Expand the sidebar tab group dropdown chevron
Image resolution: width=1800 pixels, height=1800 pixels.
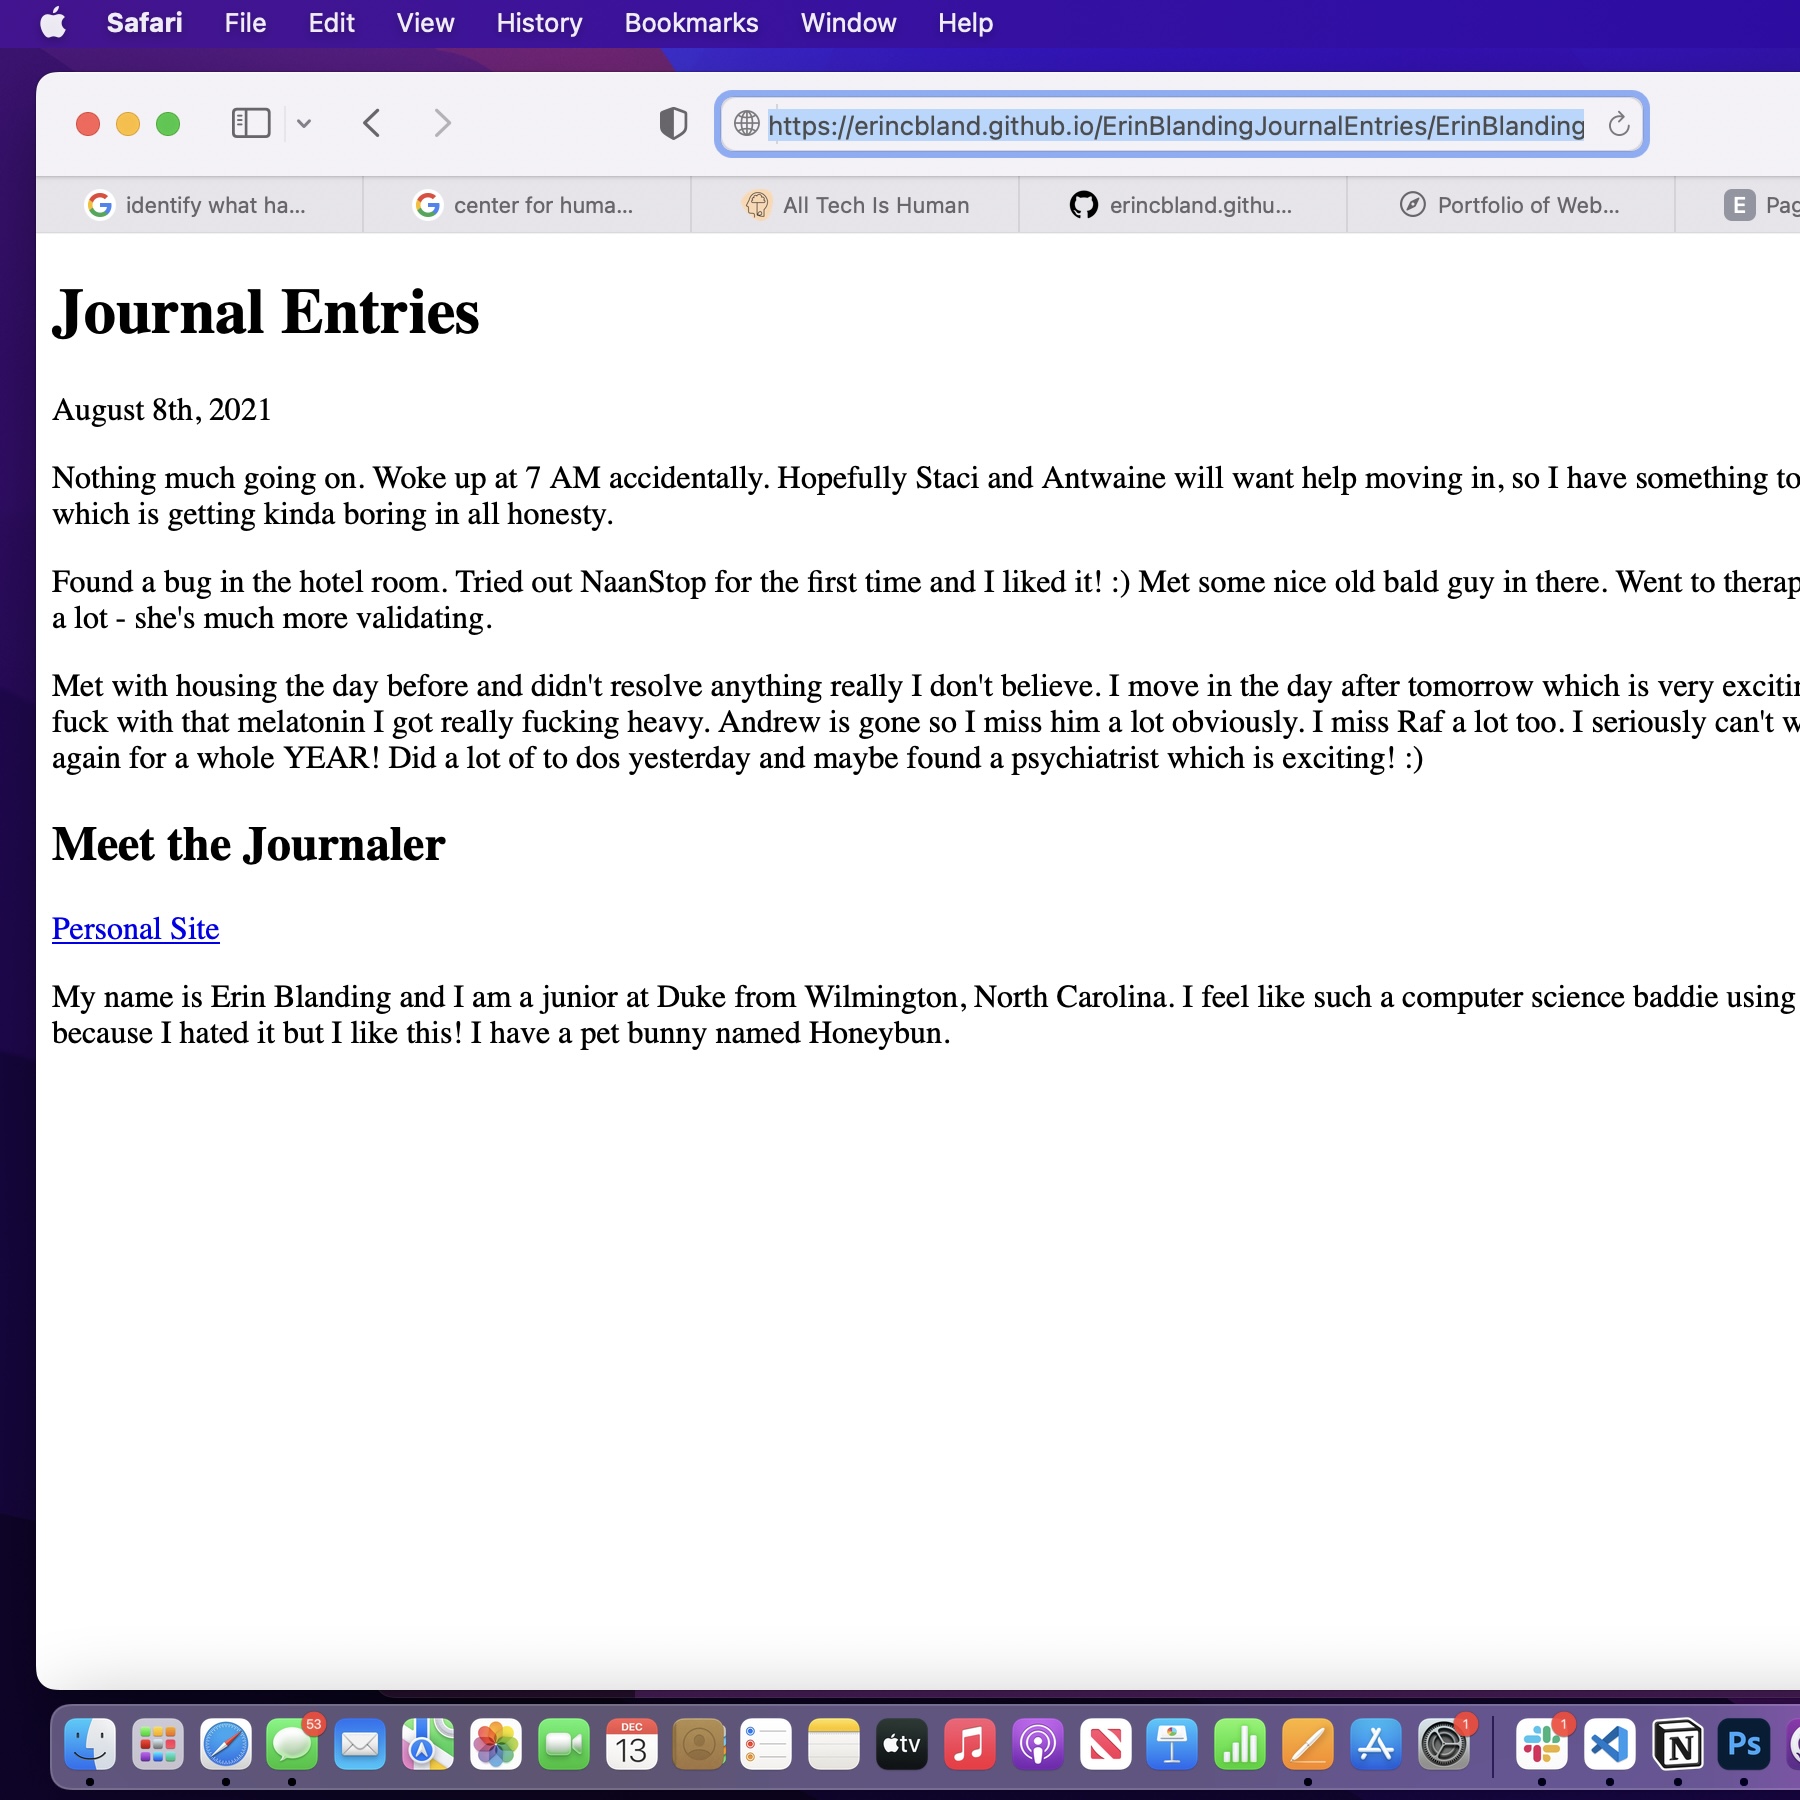click(304, 124)
